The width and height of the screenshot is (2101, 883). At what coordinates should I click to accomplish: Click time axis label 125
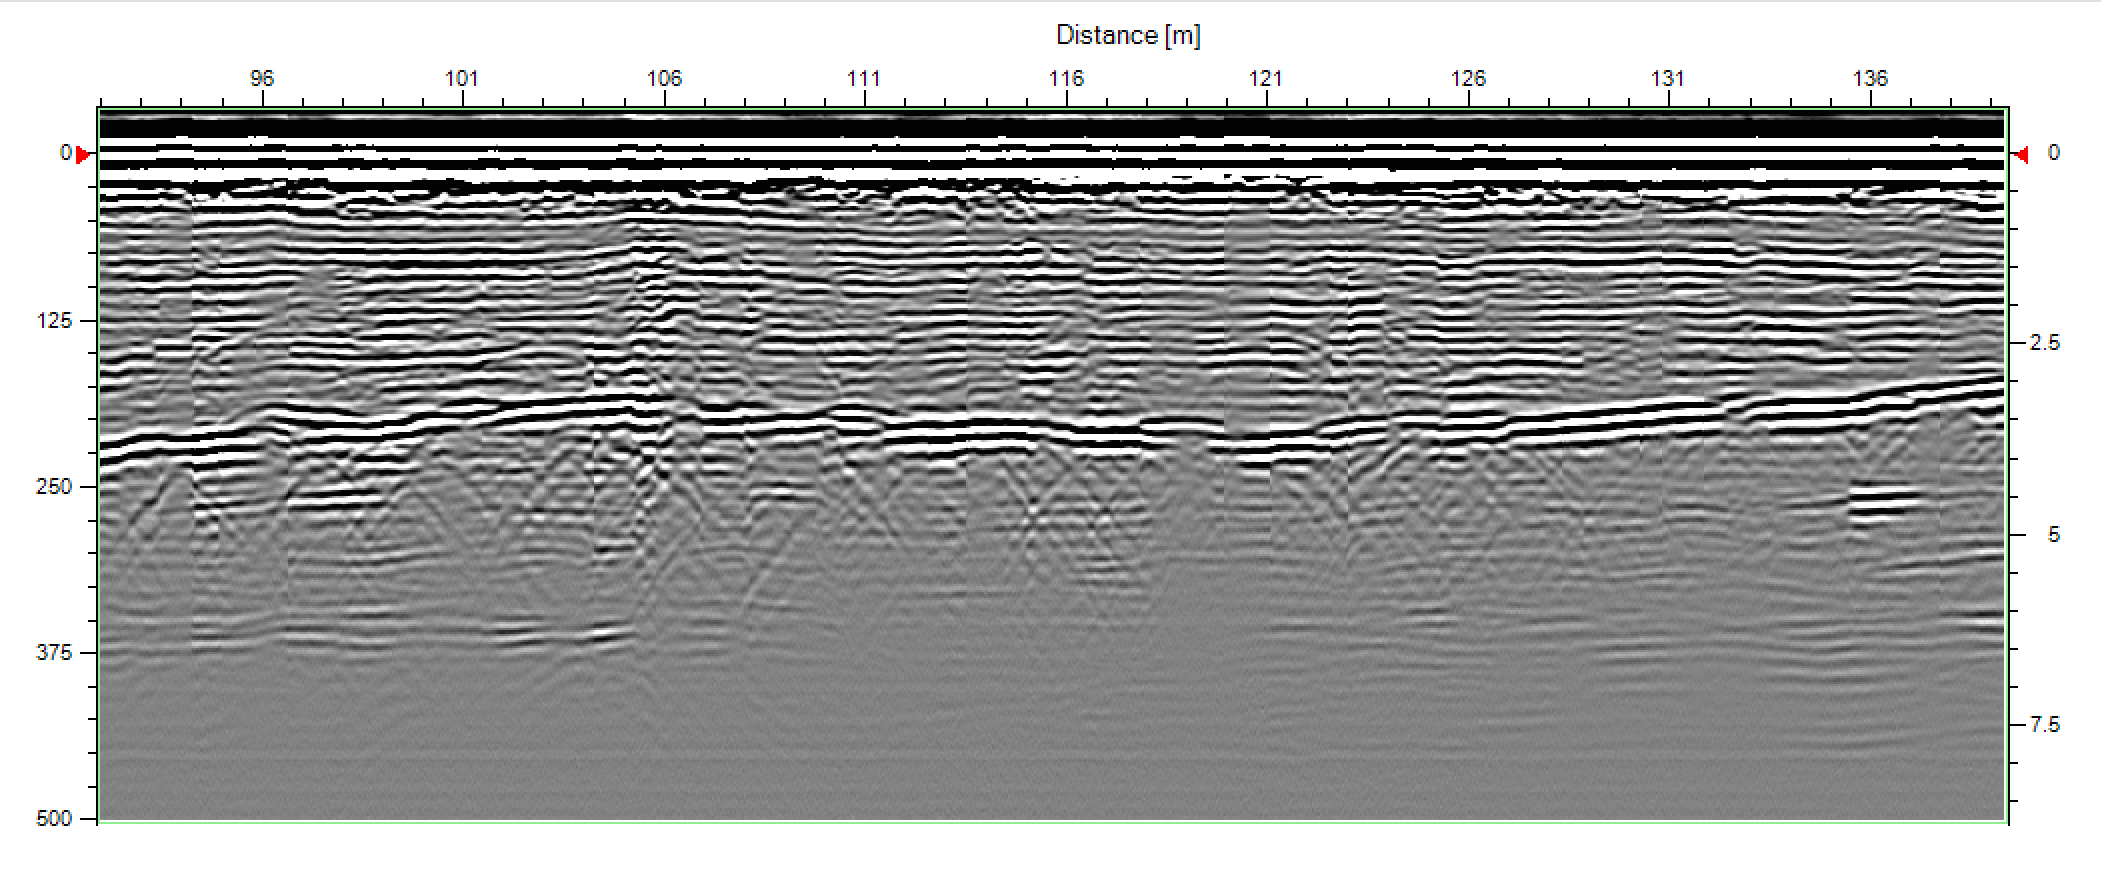[x=54, y=321]
